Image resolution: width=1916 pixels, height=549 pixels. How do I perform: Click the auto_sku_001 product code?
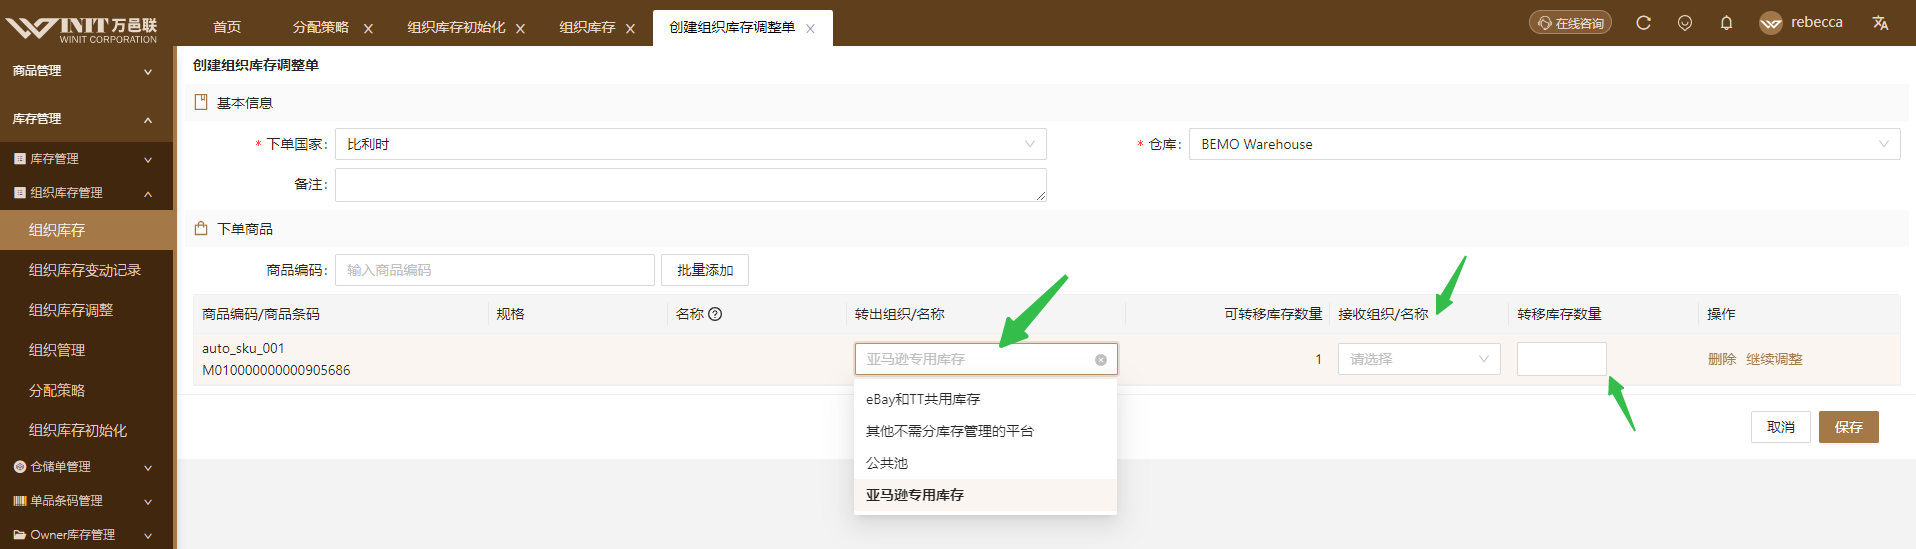click(x=243, y=348)
